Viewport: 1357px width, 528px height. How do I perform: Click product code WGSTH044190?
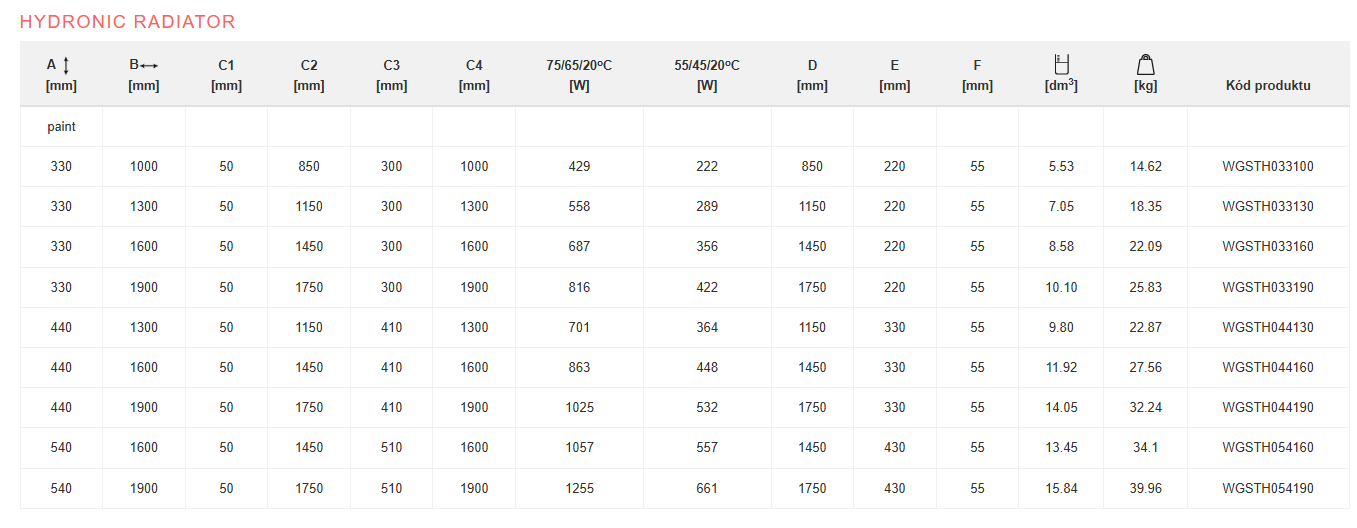[1267, 407]
